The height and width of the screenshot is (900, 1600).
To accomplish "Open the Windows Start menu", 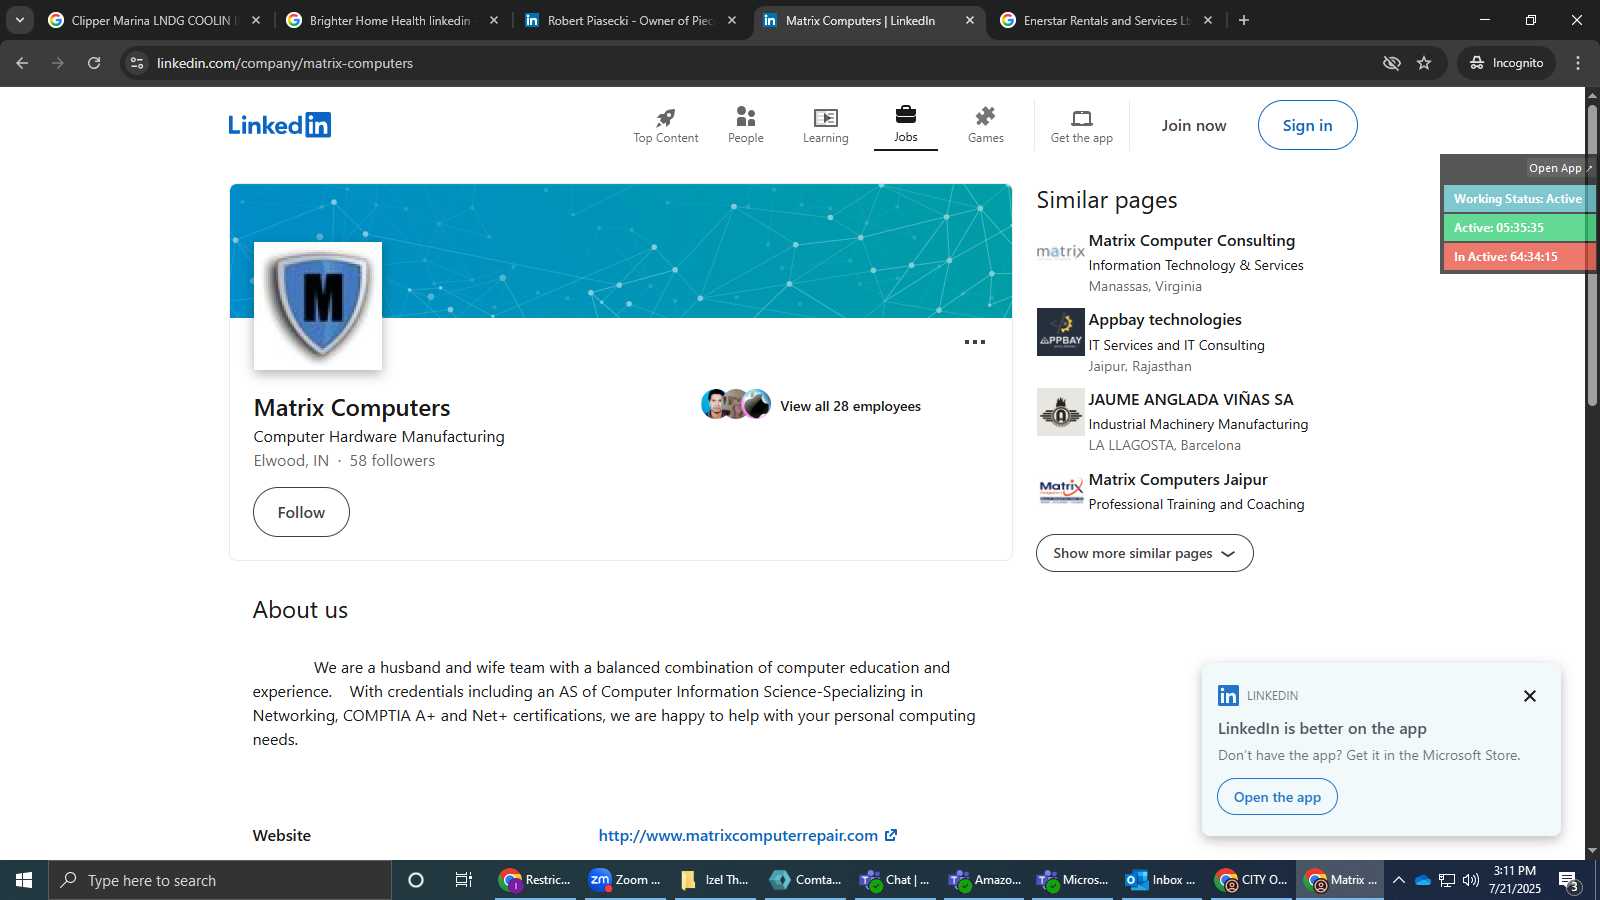I will (24, 880).
